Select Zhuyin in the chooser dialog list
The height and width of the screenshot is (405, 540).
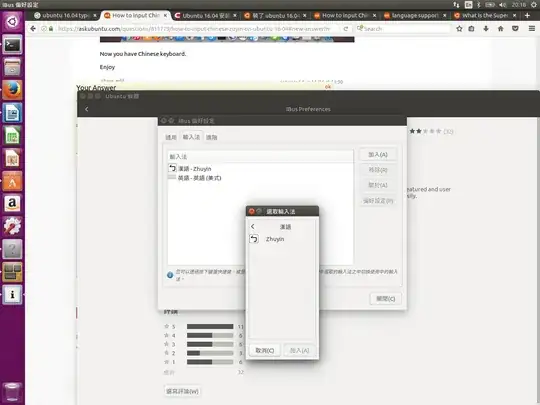click(x=282, y=239)
